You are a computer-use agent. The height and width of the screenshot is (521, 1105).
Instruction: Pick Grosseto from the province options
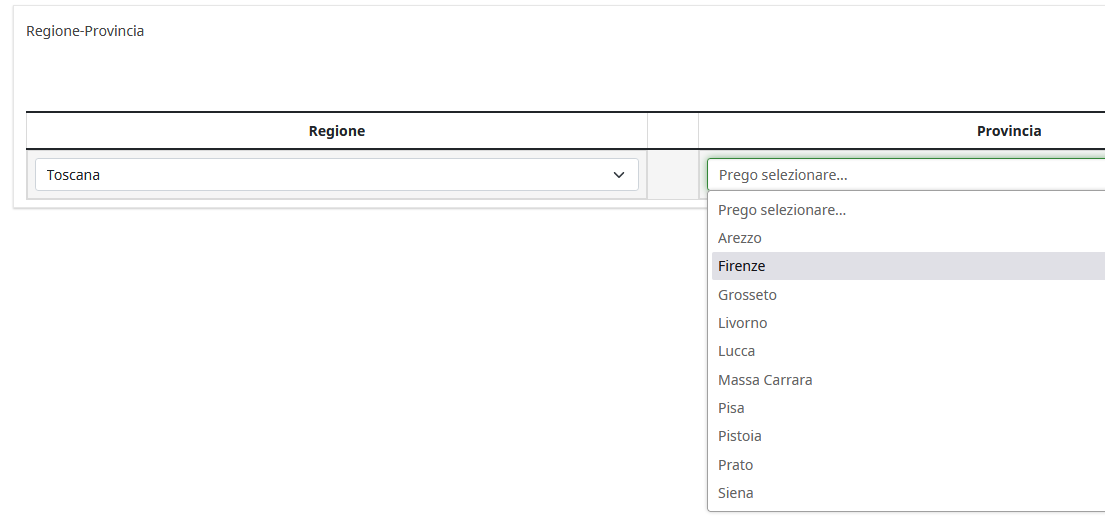pyautogui.click(x=747, y=295)
